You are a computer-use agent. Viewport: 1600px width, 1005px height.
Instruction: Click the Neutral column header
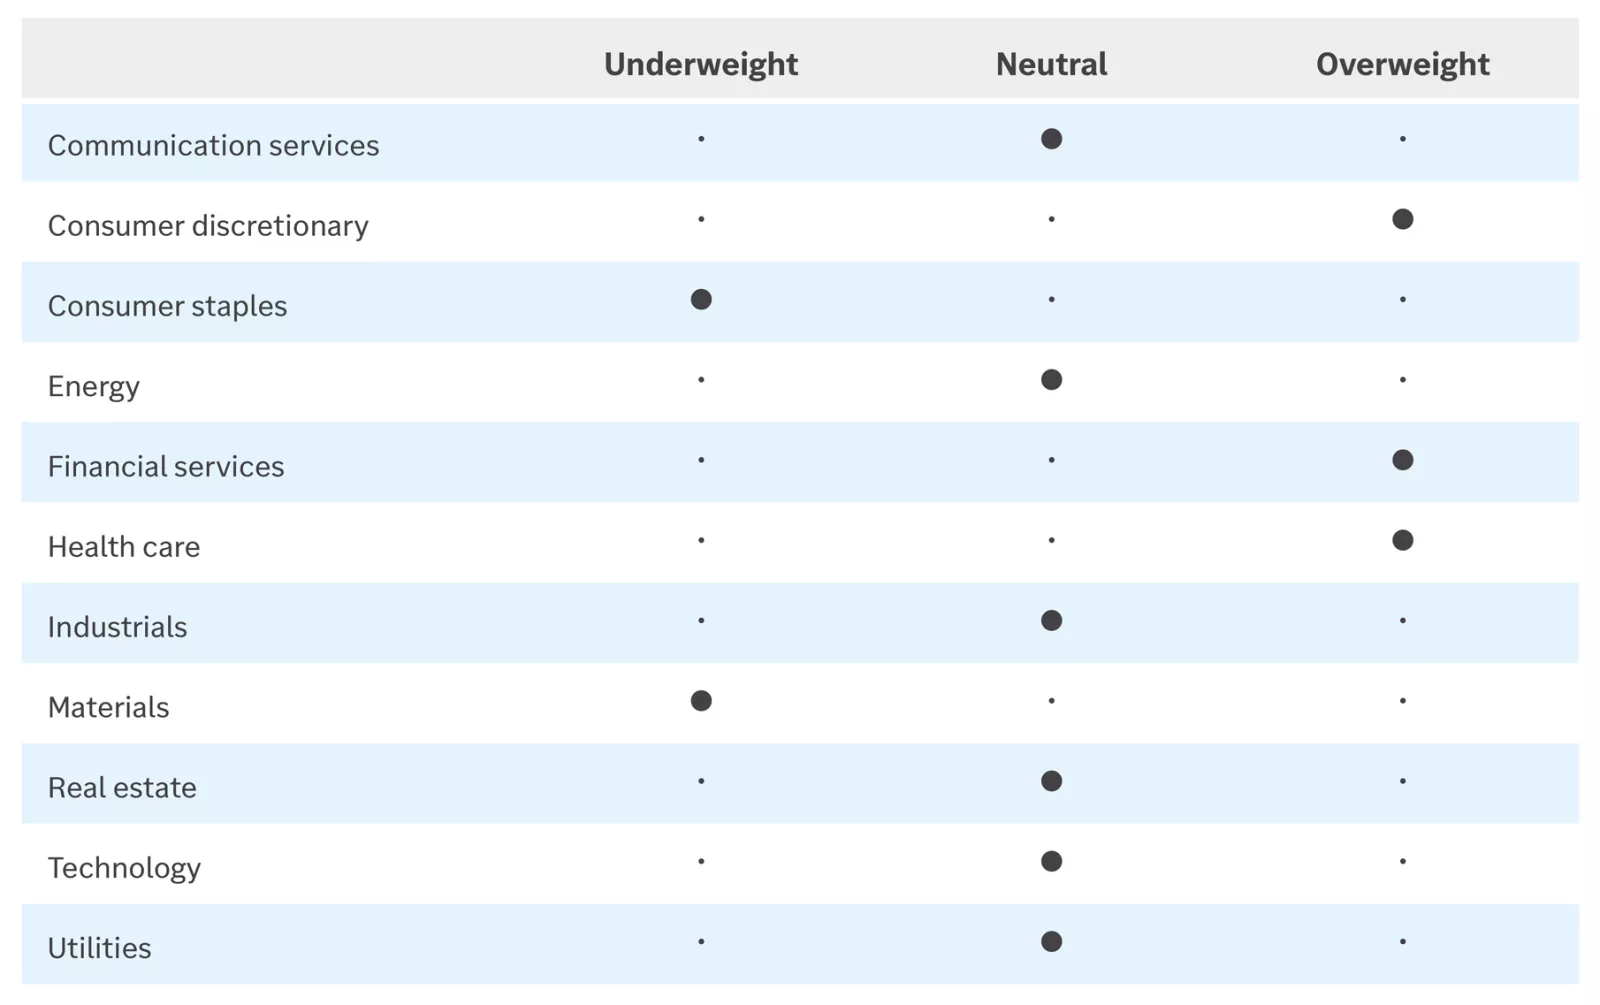tap(1051, 64)
